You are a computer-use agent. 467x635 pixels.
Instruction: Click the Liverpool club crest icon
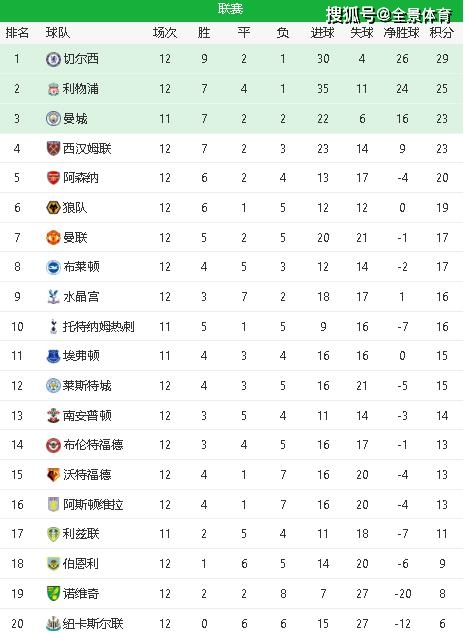(x=53, y=89)
